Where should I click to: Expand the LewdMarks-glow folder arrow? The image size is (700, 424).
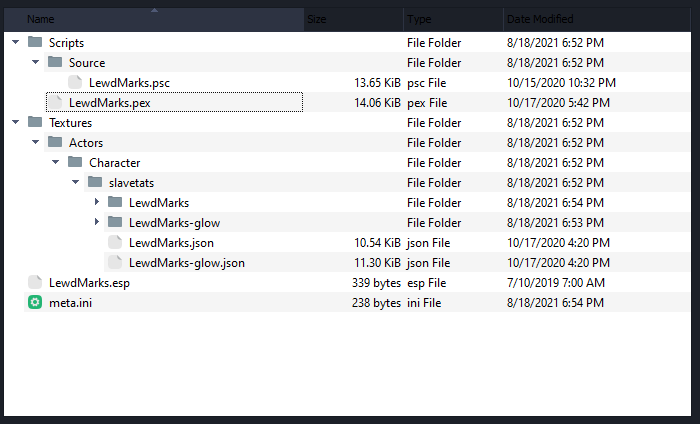coord(96,222)
